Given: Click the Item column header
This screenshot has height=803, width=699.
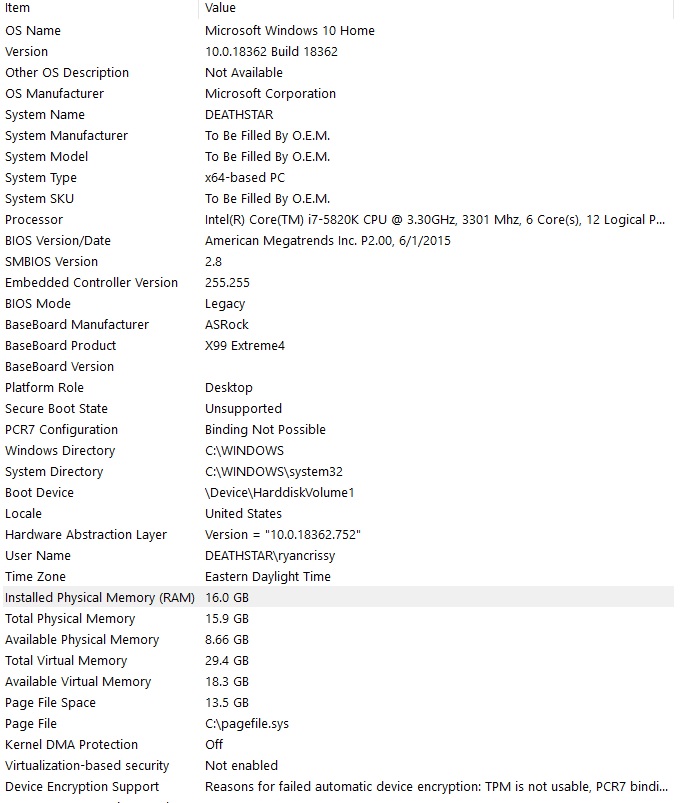Looking at the screenshot, I should point(100,8).
